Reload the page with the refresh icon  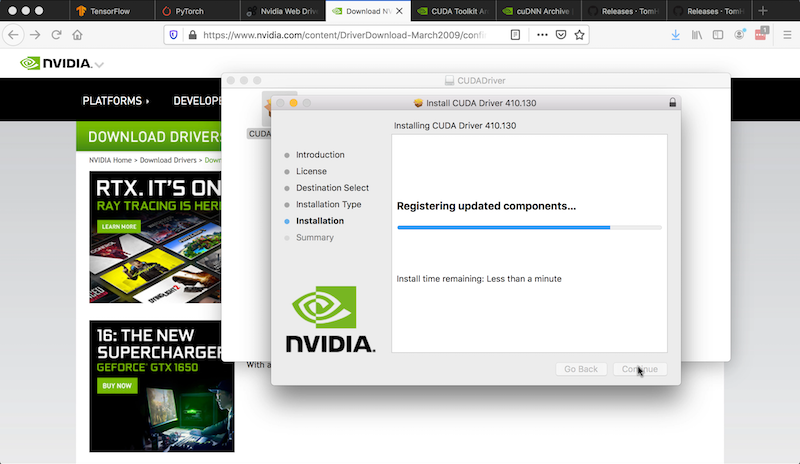click(56, 35)
